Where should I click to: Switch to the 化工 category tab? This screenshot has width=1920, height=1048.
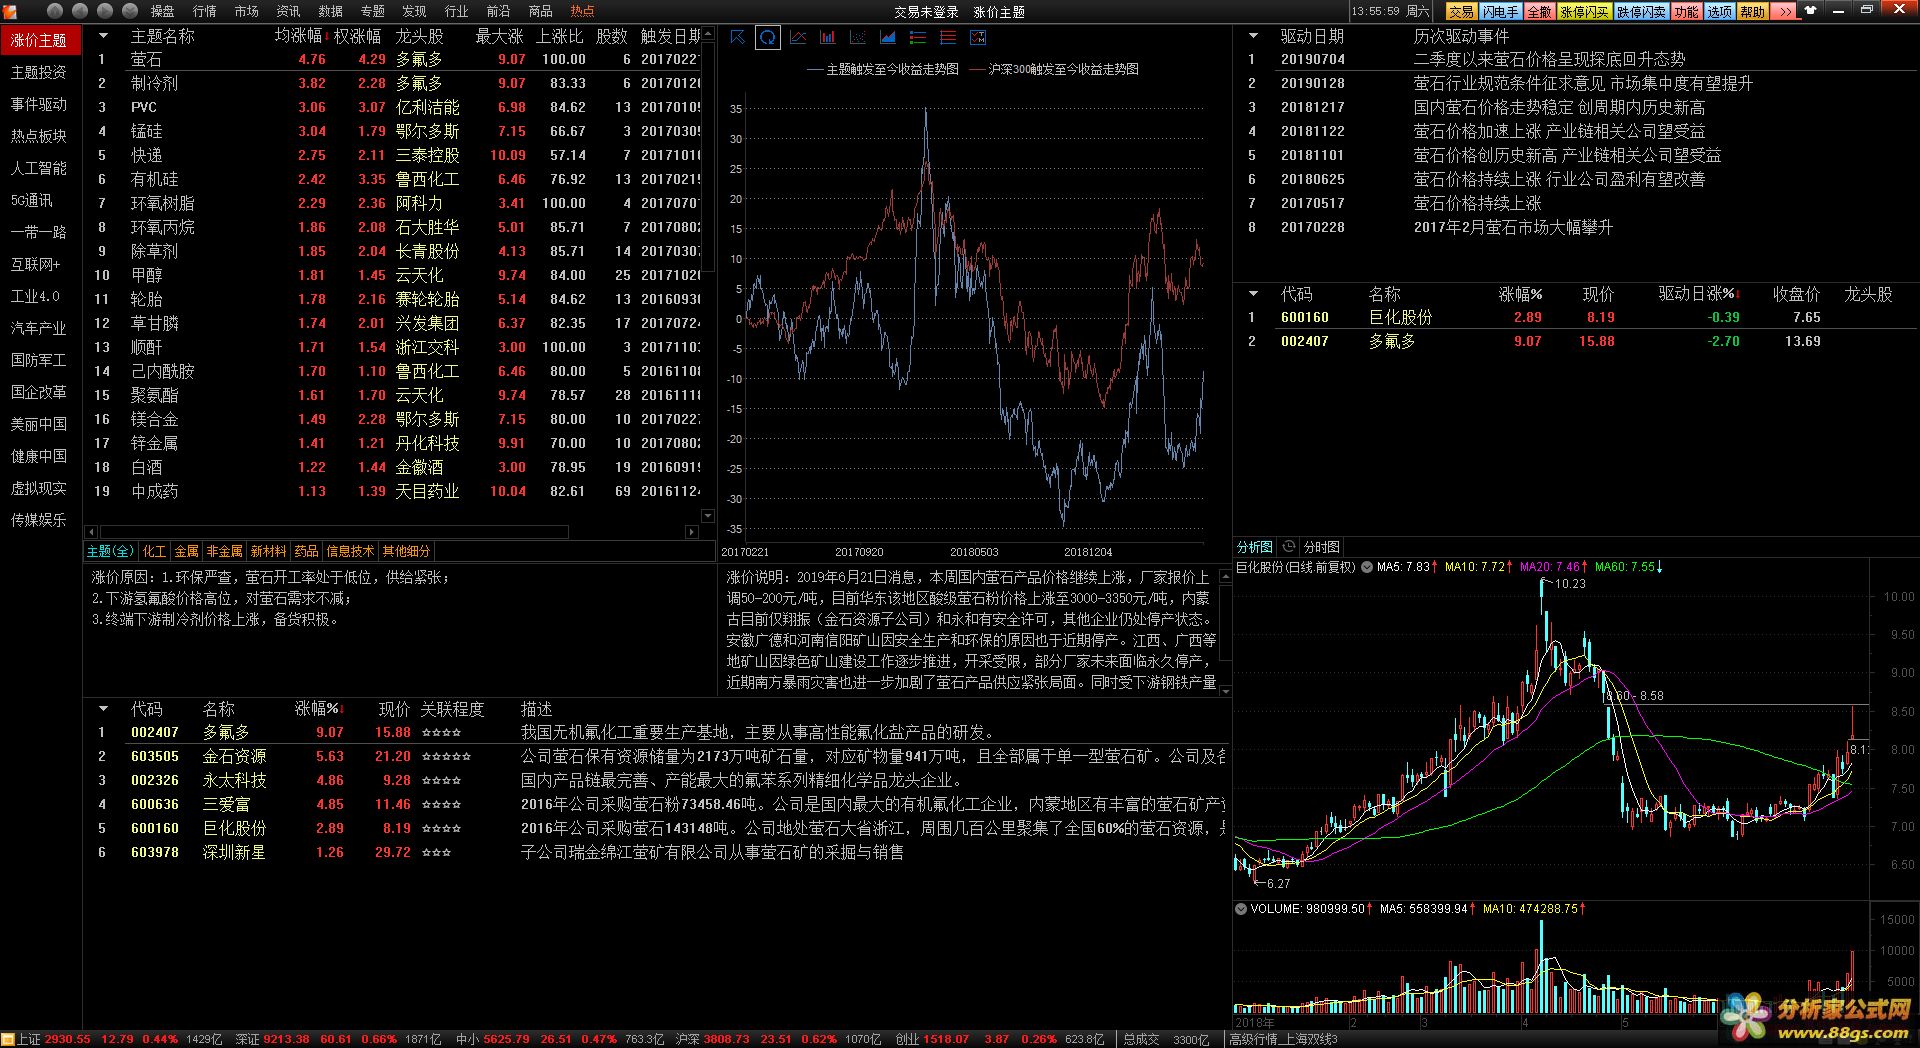click(x=154, y=551)
